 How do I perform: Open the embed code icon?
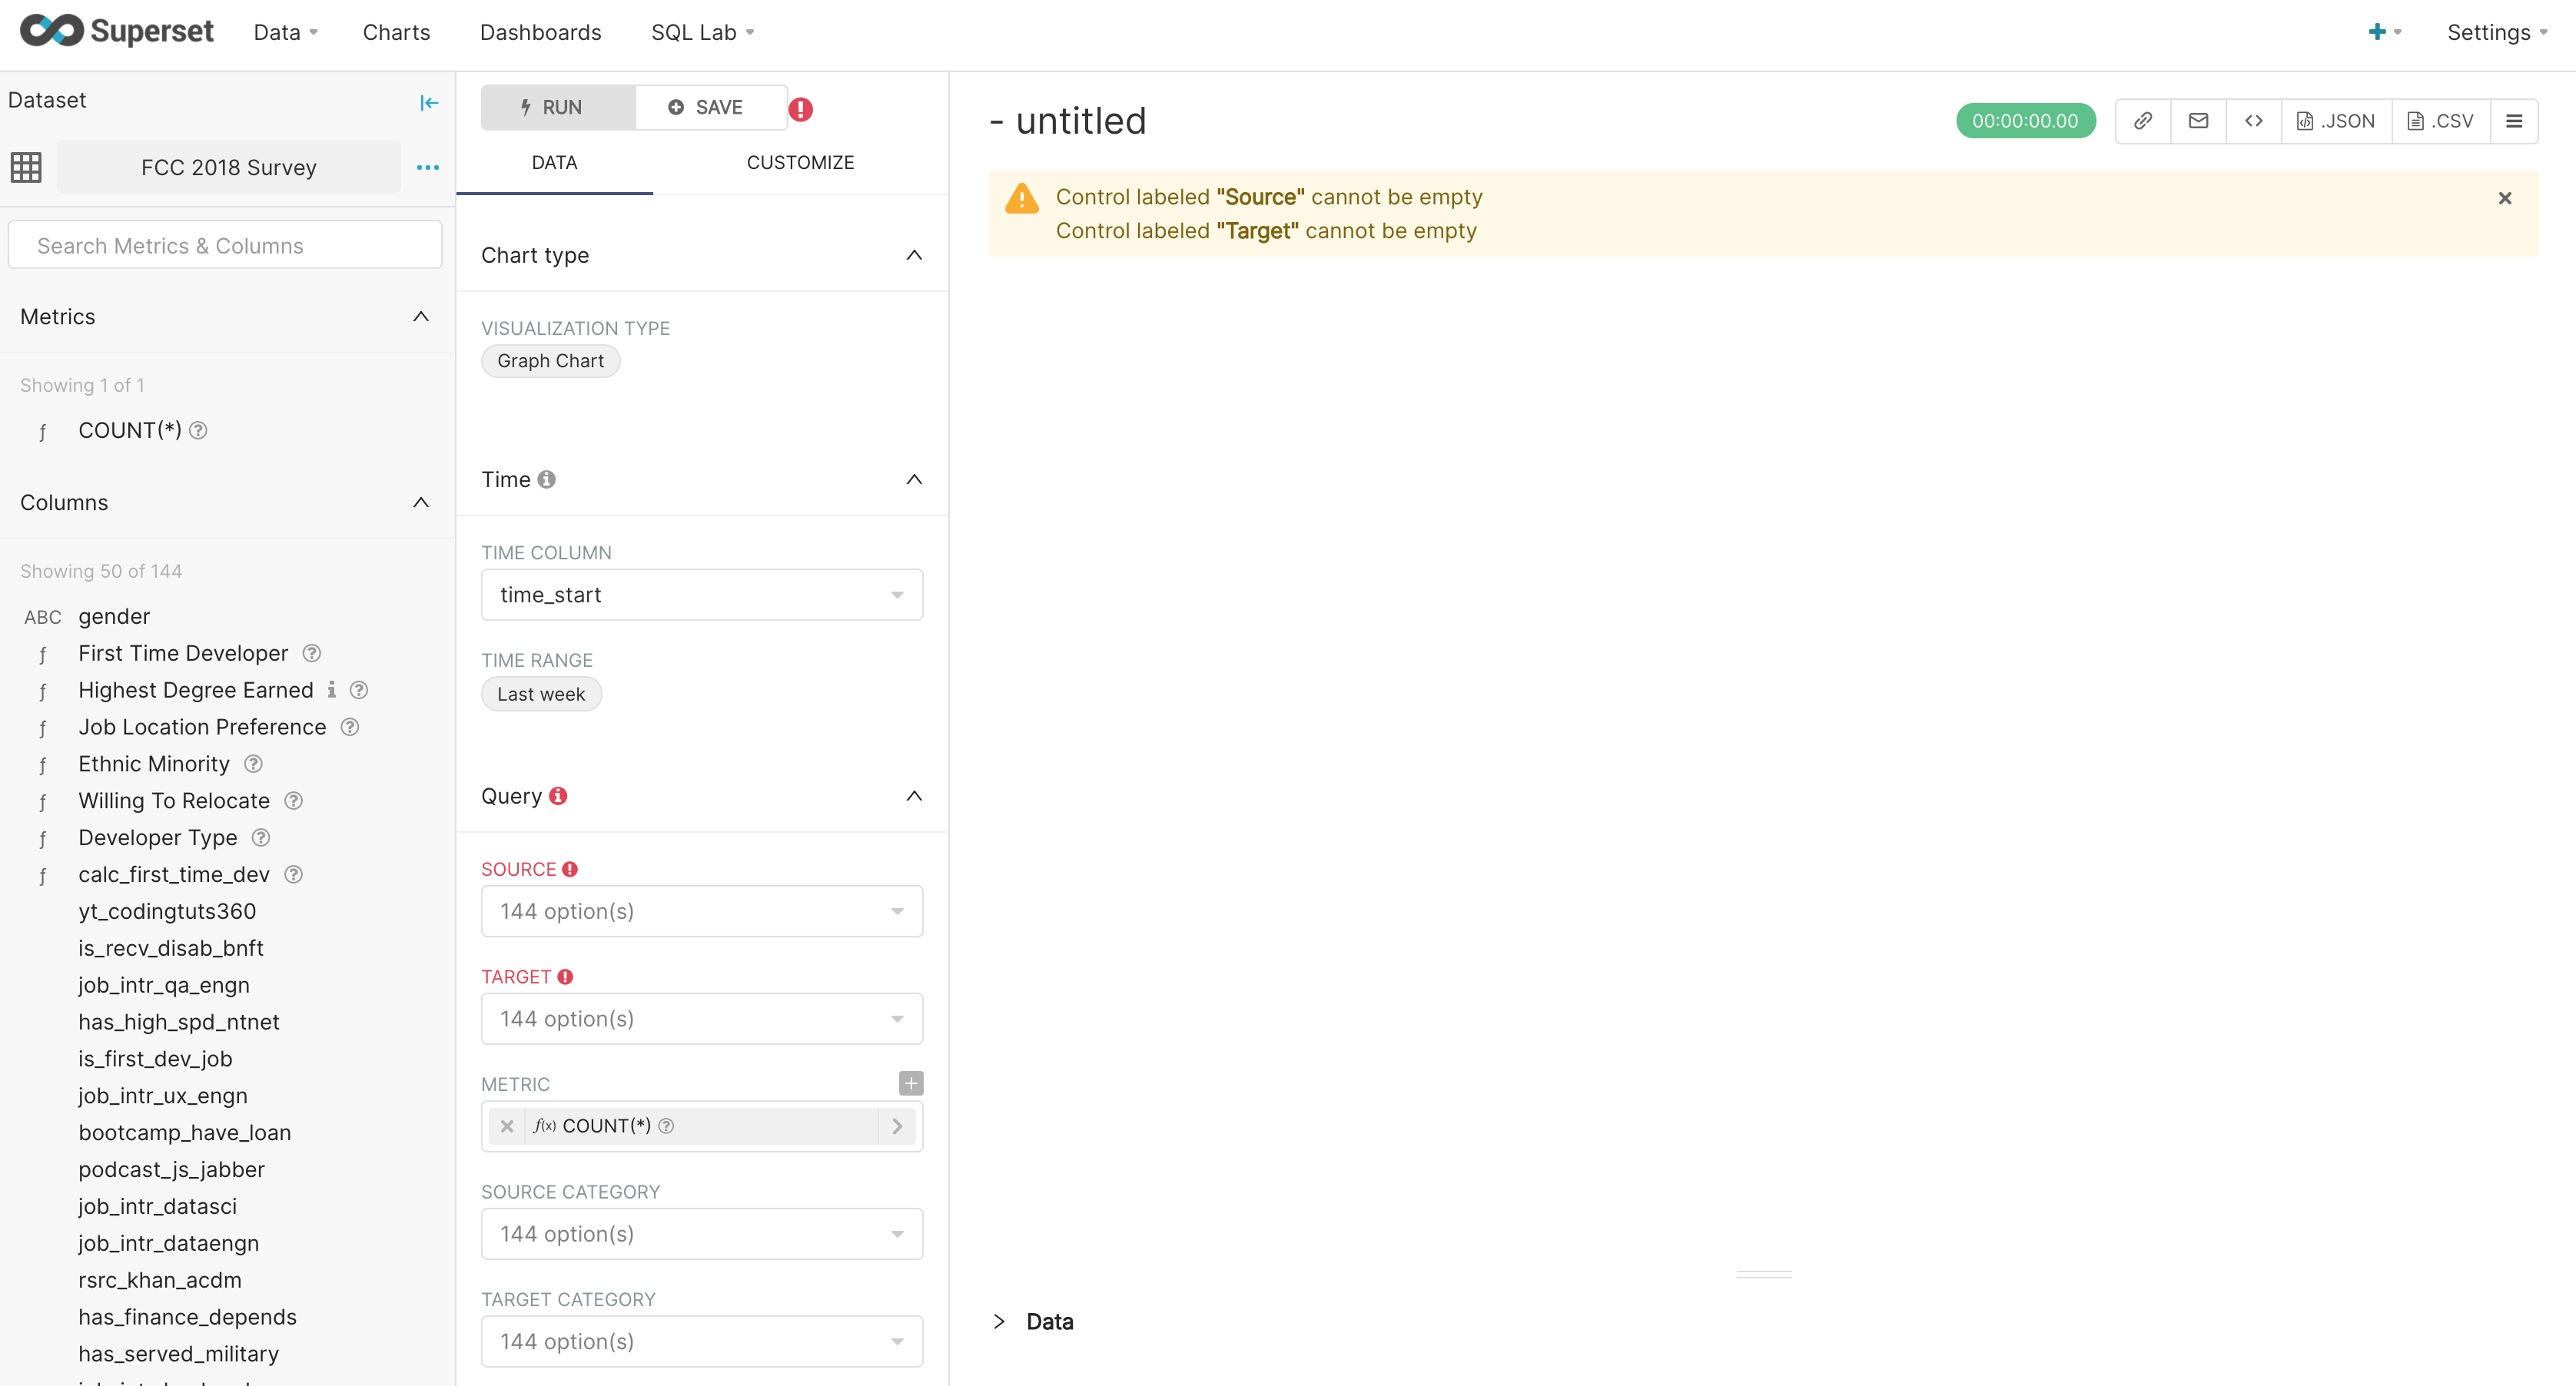pyautogui.click(x=2253, y=121)
